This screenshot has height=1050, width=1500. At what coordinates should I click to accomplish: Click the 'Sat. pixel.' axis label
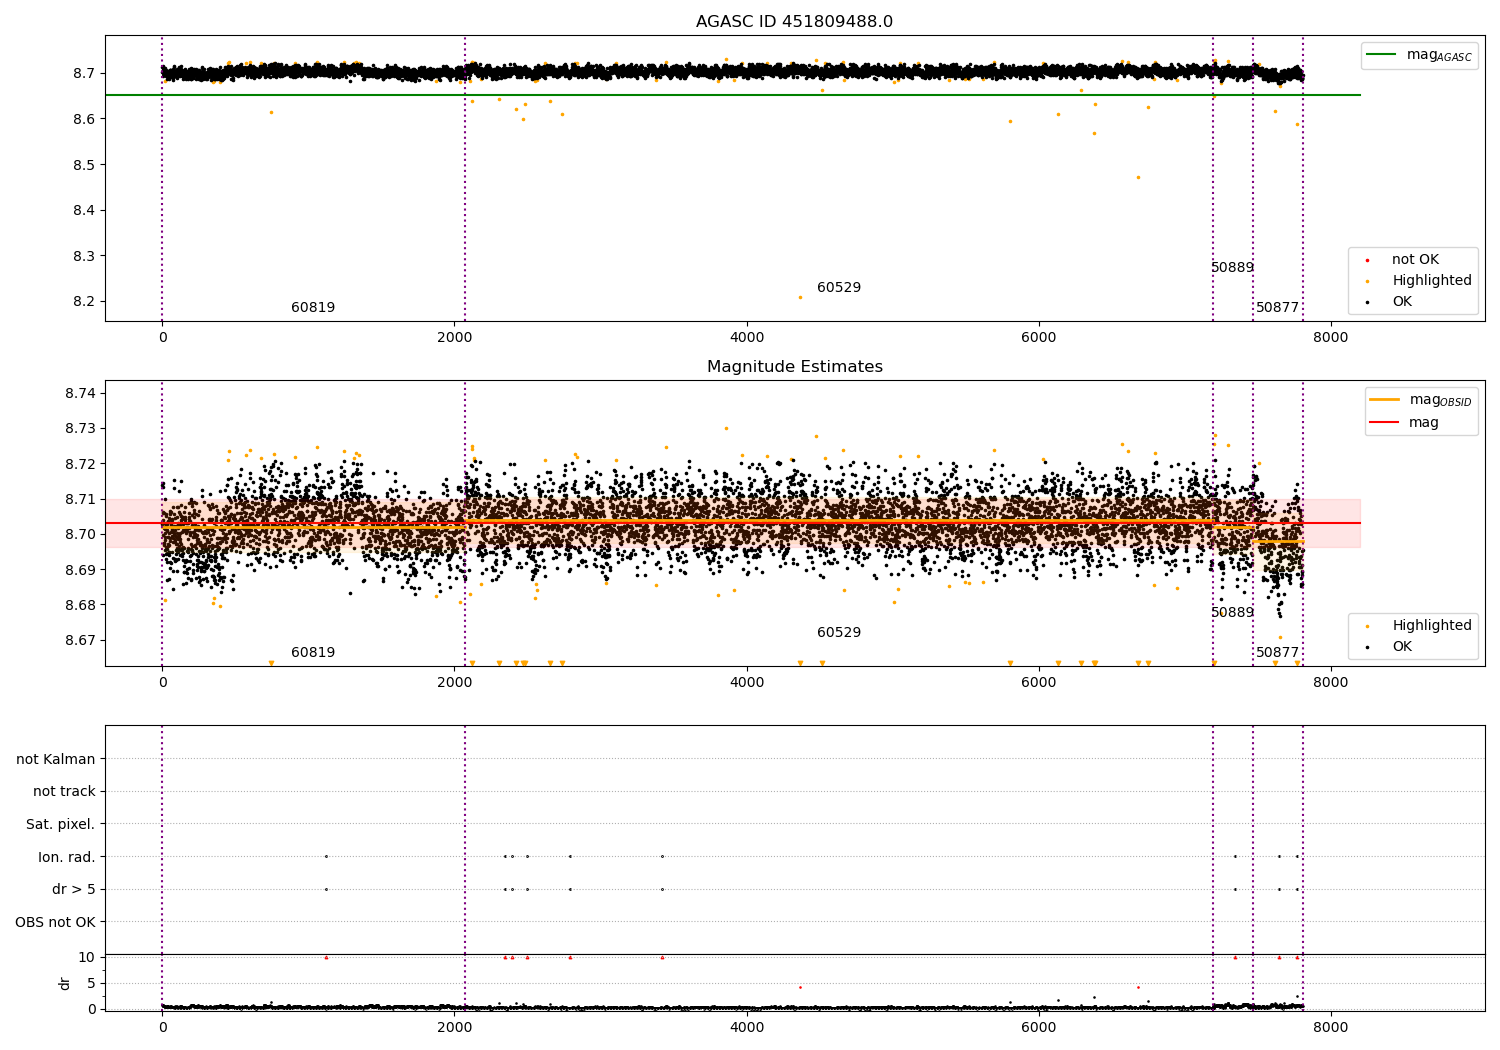[61, 825]
